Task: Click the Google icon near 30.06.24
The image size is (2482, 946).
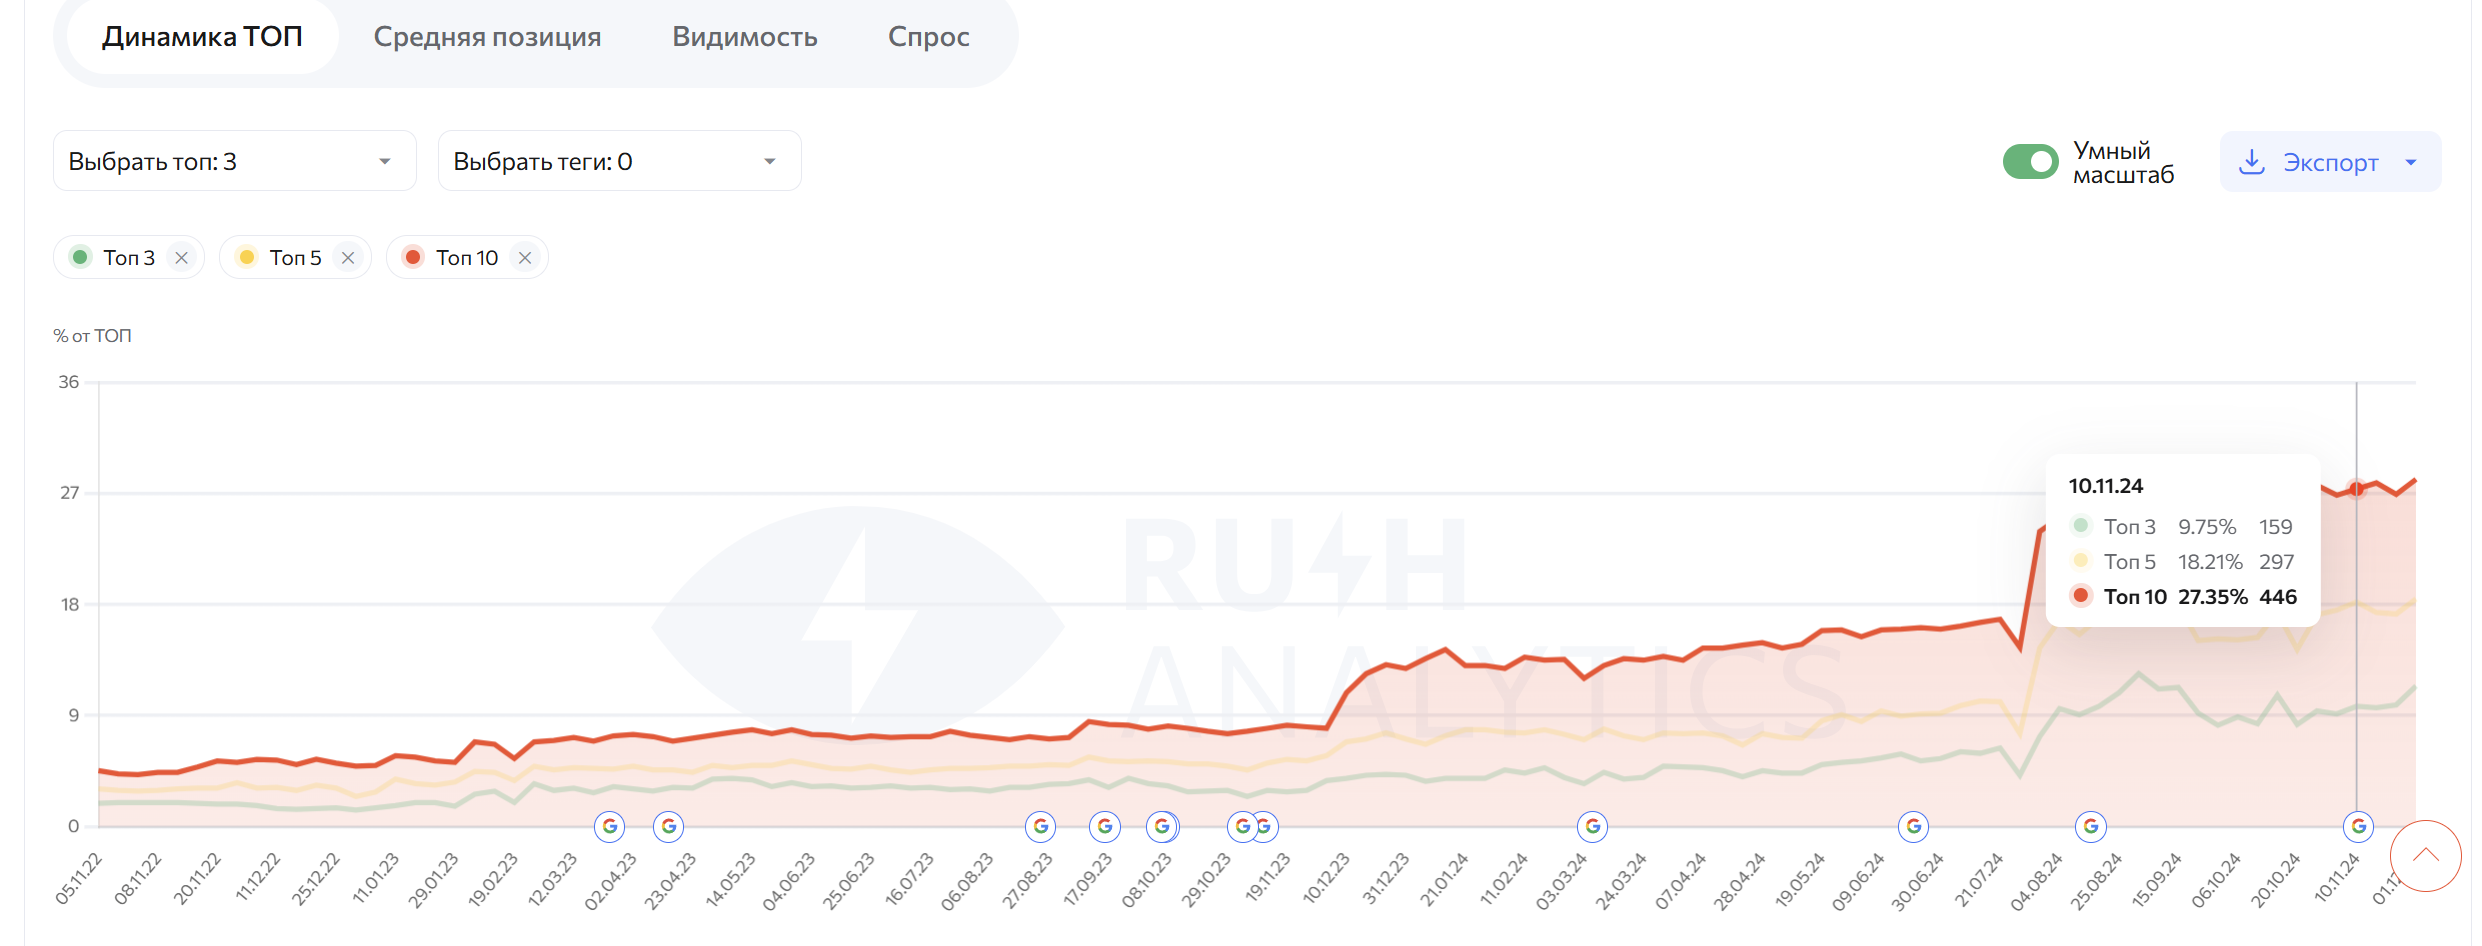Action: pos(1914,827)
